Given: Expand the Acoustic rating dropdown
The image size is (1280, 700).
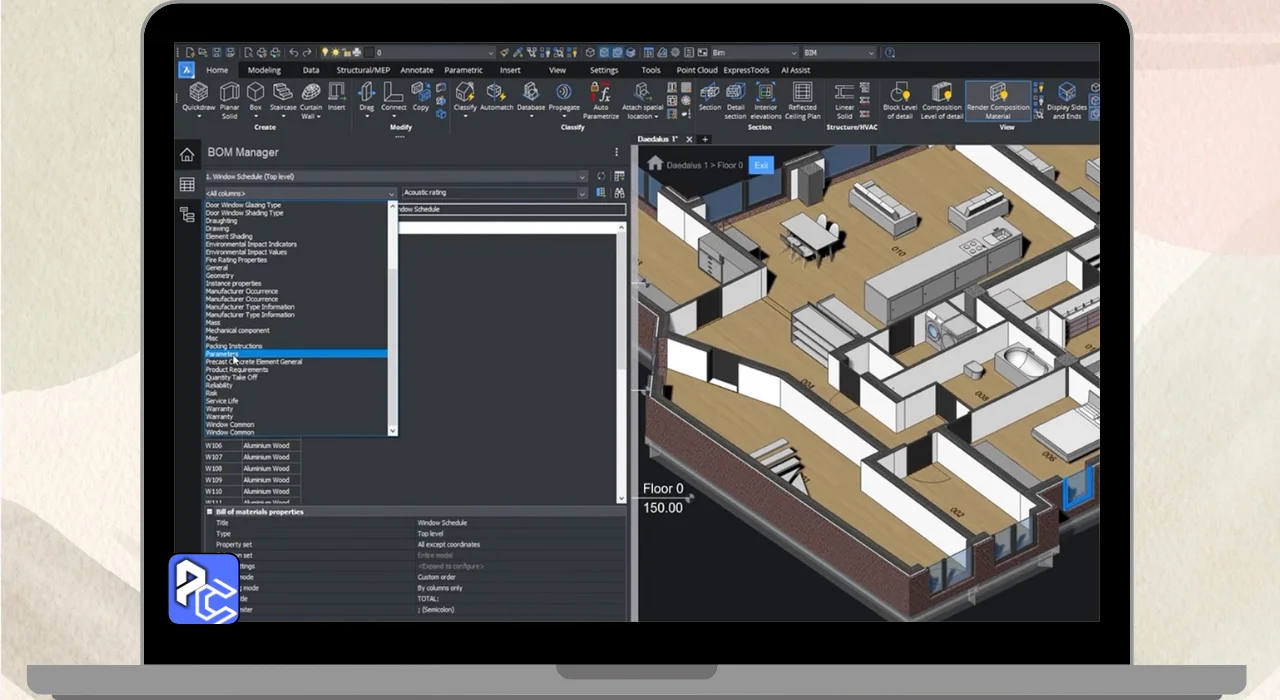Looking at the screenshot, I should pos(583,193).
